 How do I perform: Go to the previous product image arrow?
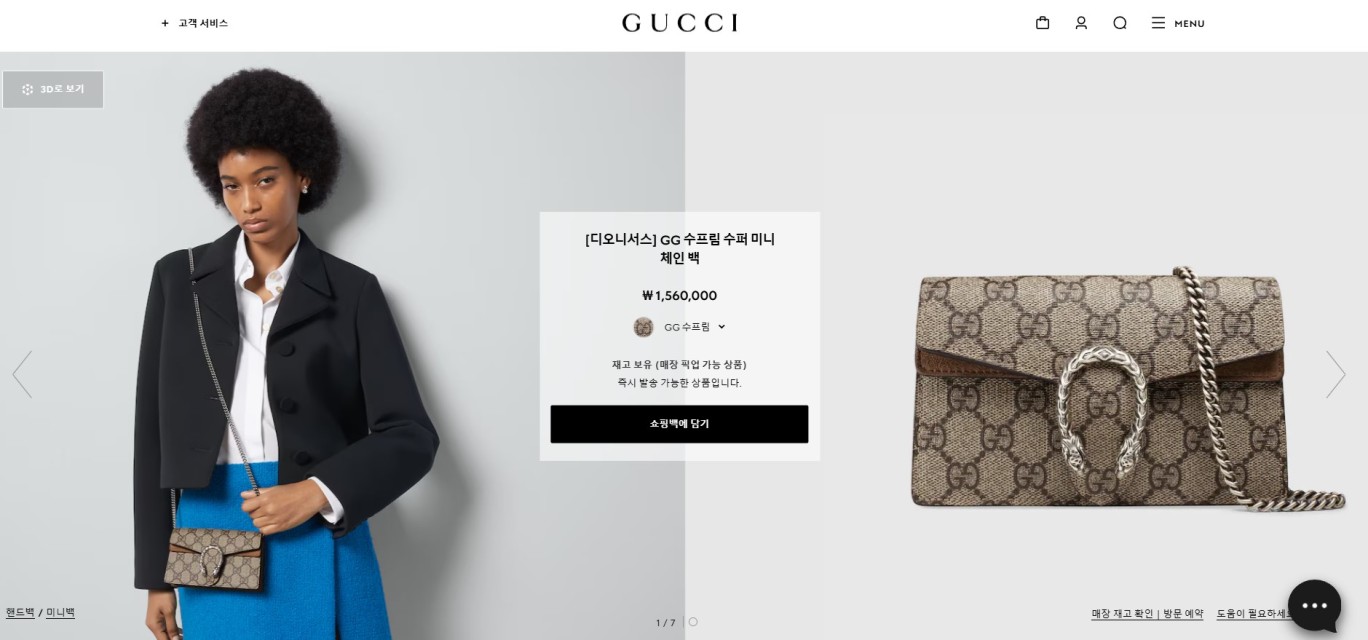click(x=22, y=374)
